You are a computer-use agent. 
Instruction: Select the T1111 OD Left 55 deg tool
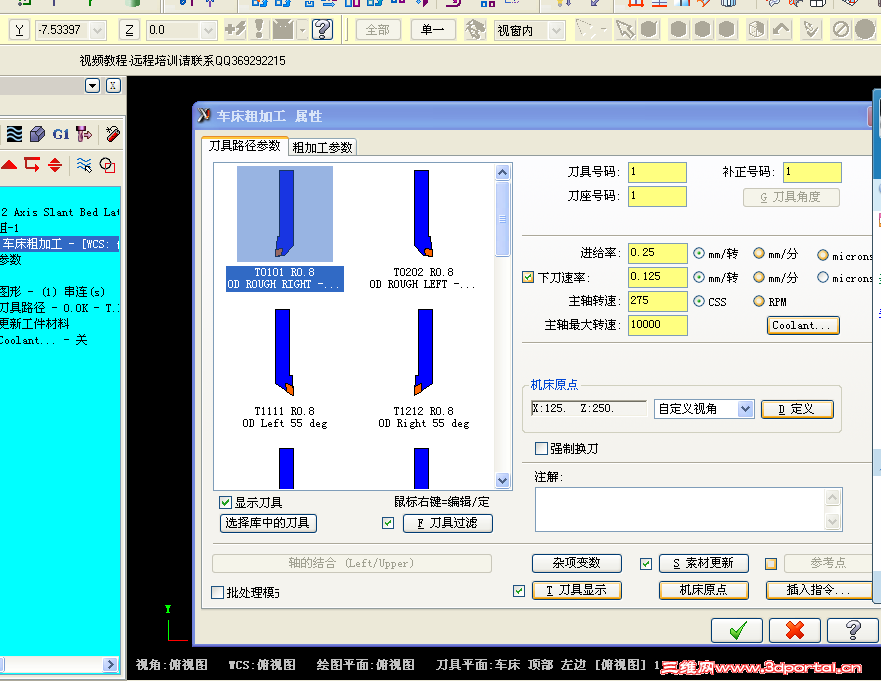pos(285,369)
